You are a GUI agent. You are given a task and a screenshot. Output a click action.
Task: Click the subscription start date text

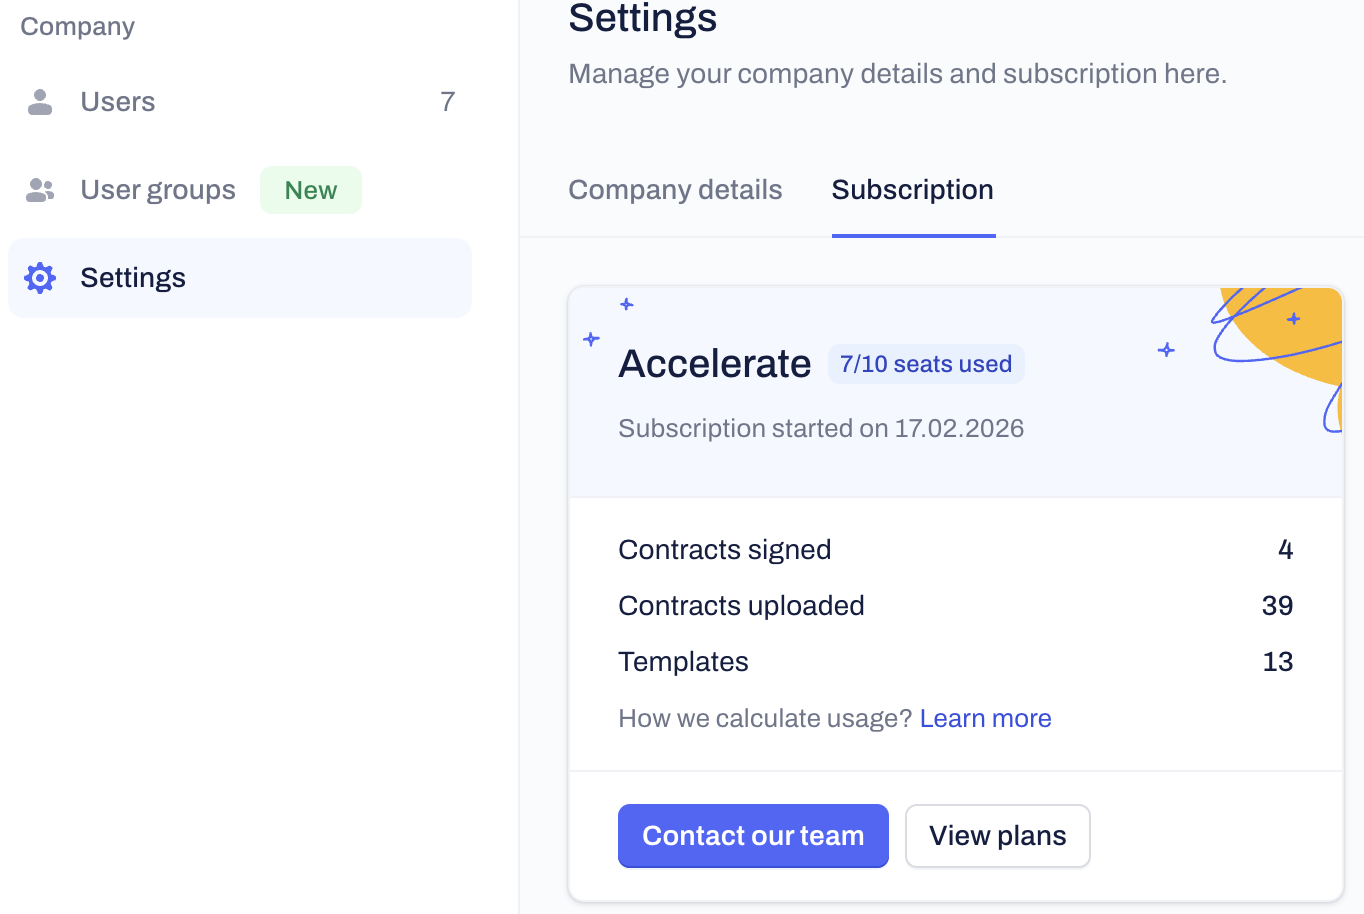821,429
